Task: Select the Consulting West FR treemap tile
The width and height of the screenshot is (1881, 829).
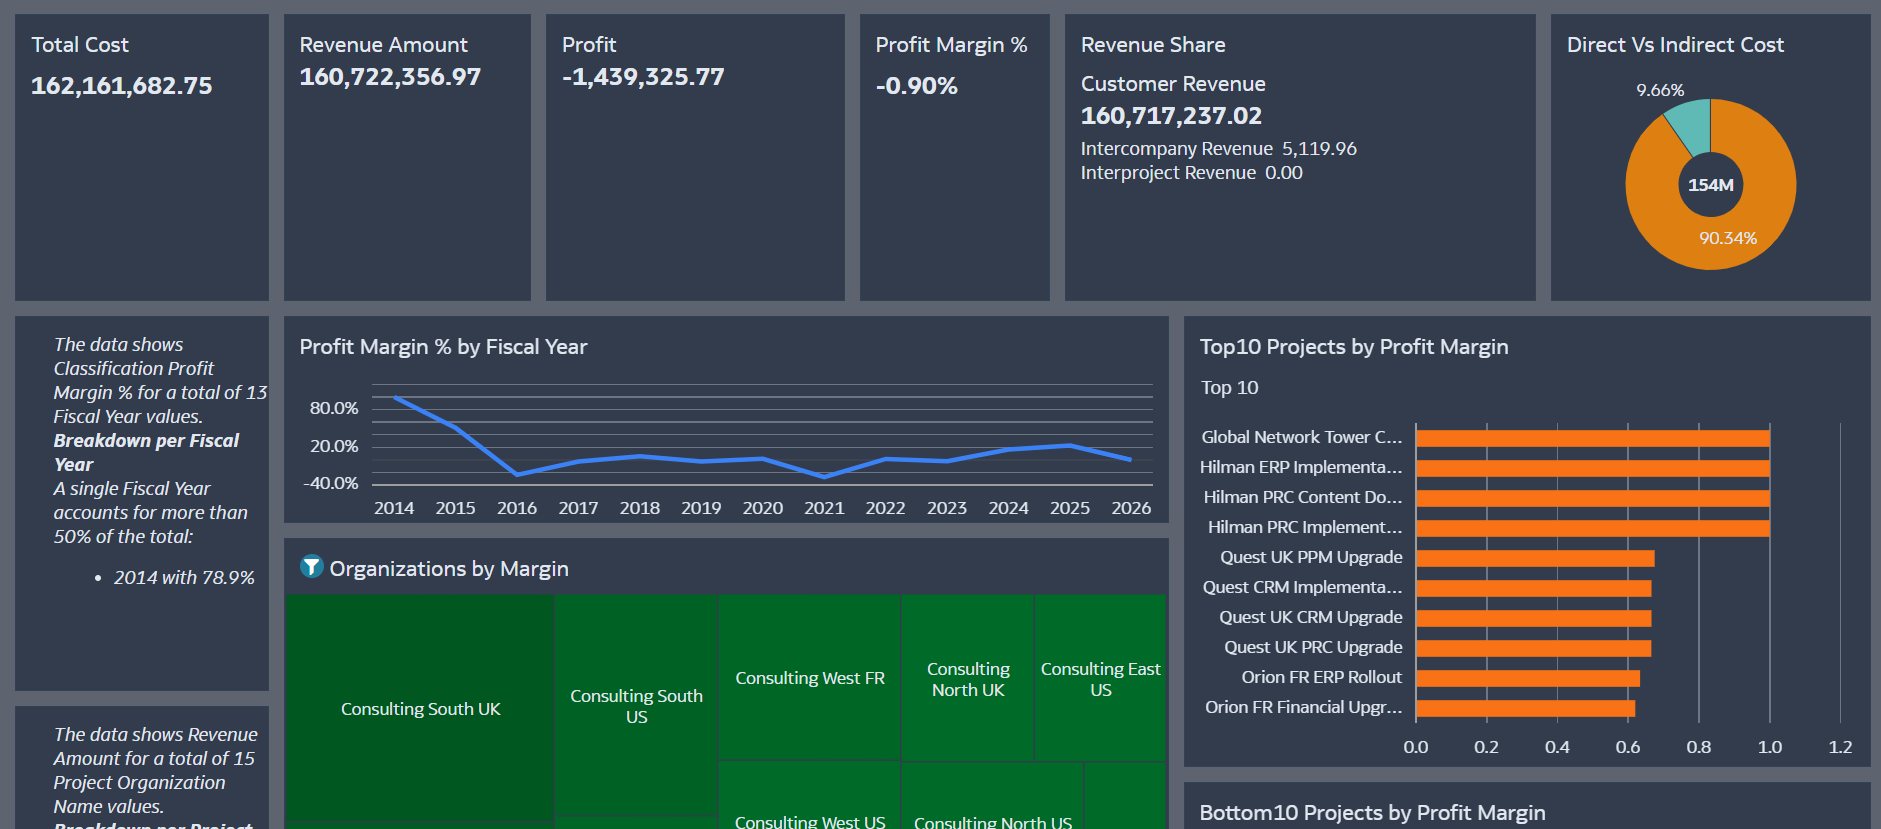Action: pyautogui.click(x=809, y=677)
